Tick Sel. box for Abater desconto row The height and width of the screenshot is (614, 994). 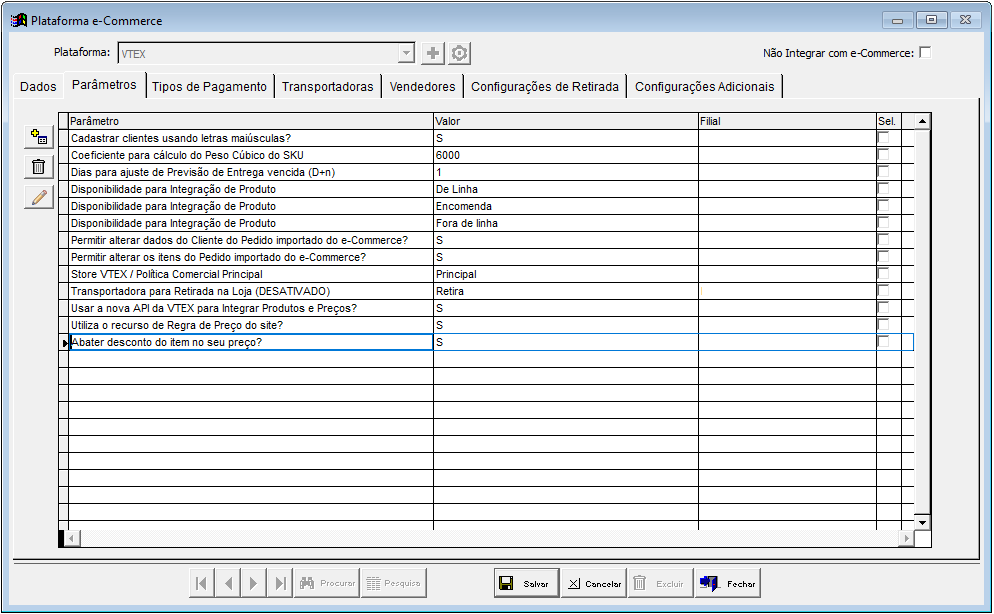pyautogui.click(x=884, y=342)
